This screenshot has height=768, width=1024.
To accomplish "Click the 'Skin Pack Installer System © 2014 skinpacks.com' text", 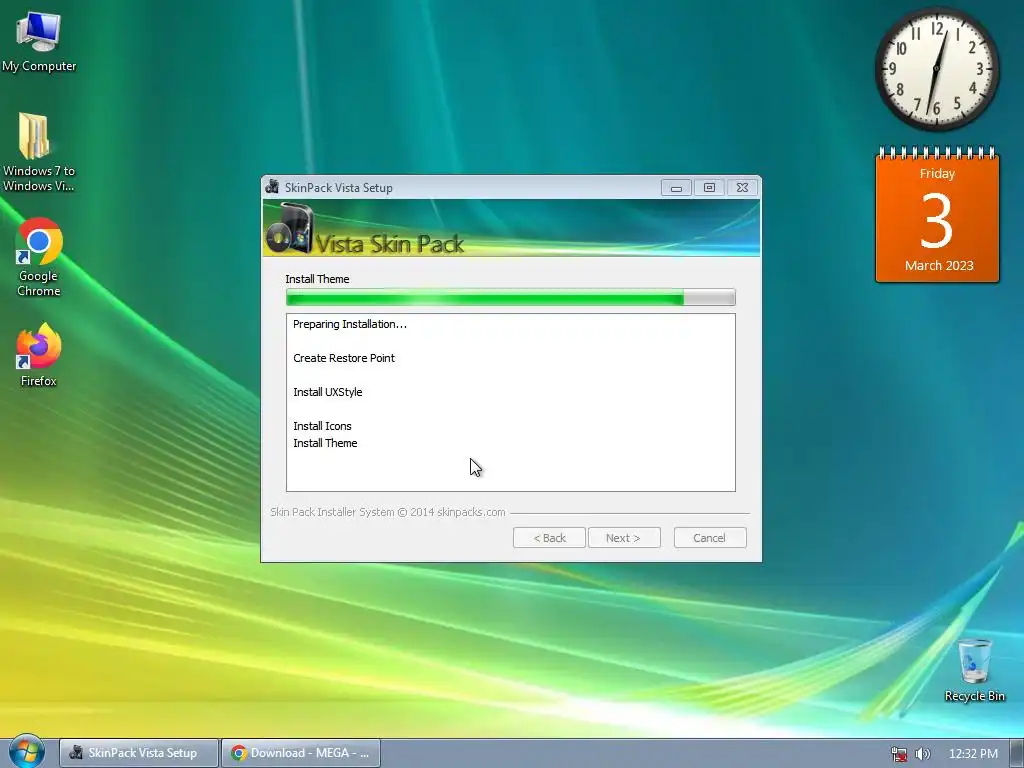I will point(388,512).
